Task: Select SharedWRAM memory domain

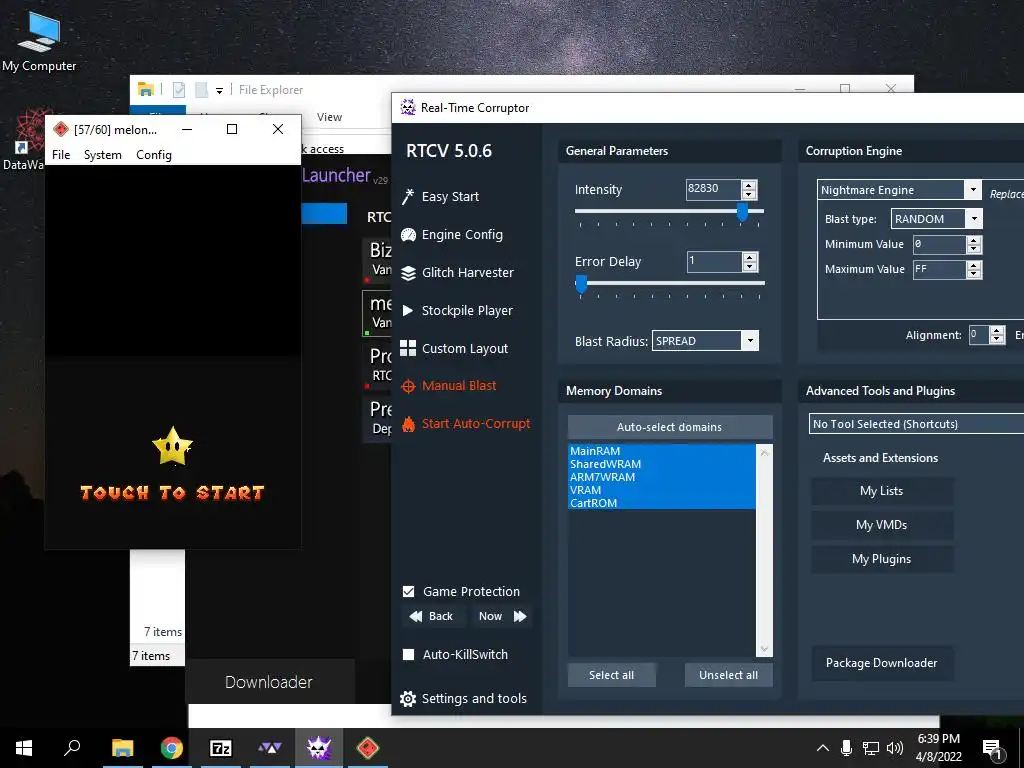Action: 662,464
